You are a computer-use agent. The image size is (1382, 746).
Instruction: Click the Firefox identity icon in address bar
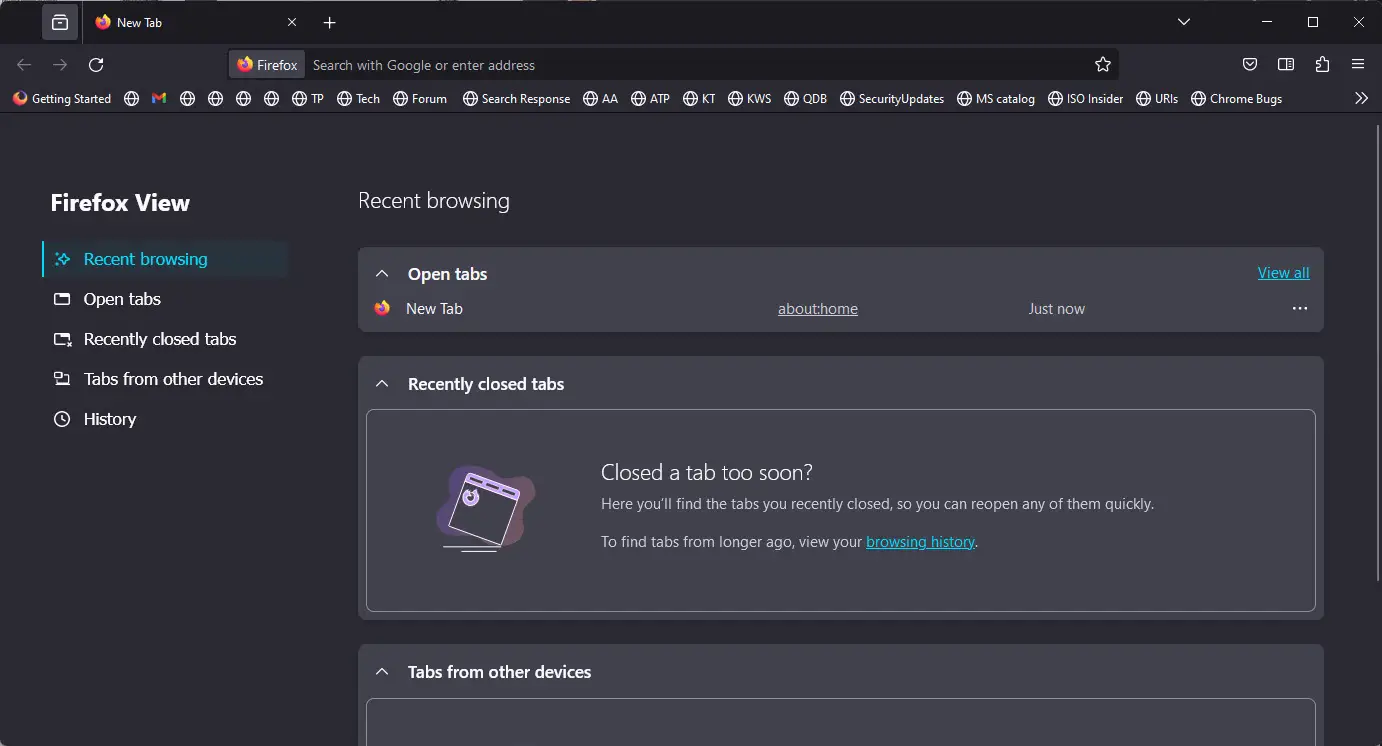[x=267, y=65]
